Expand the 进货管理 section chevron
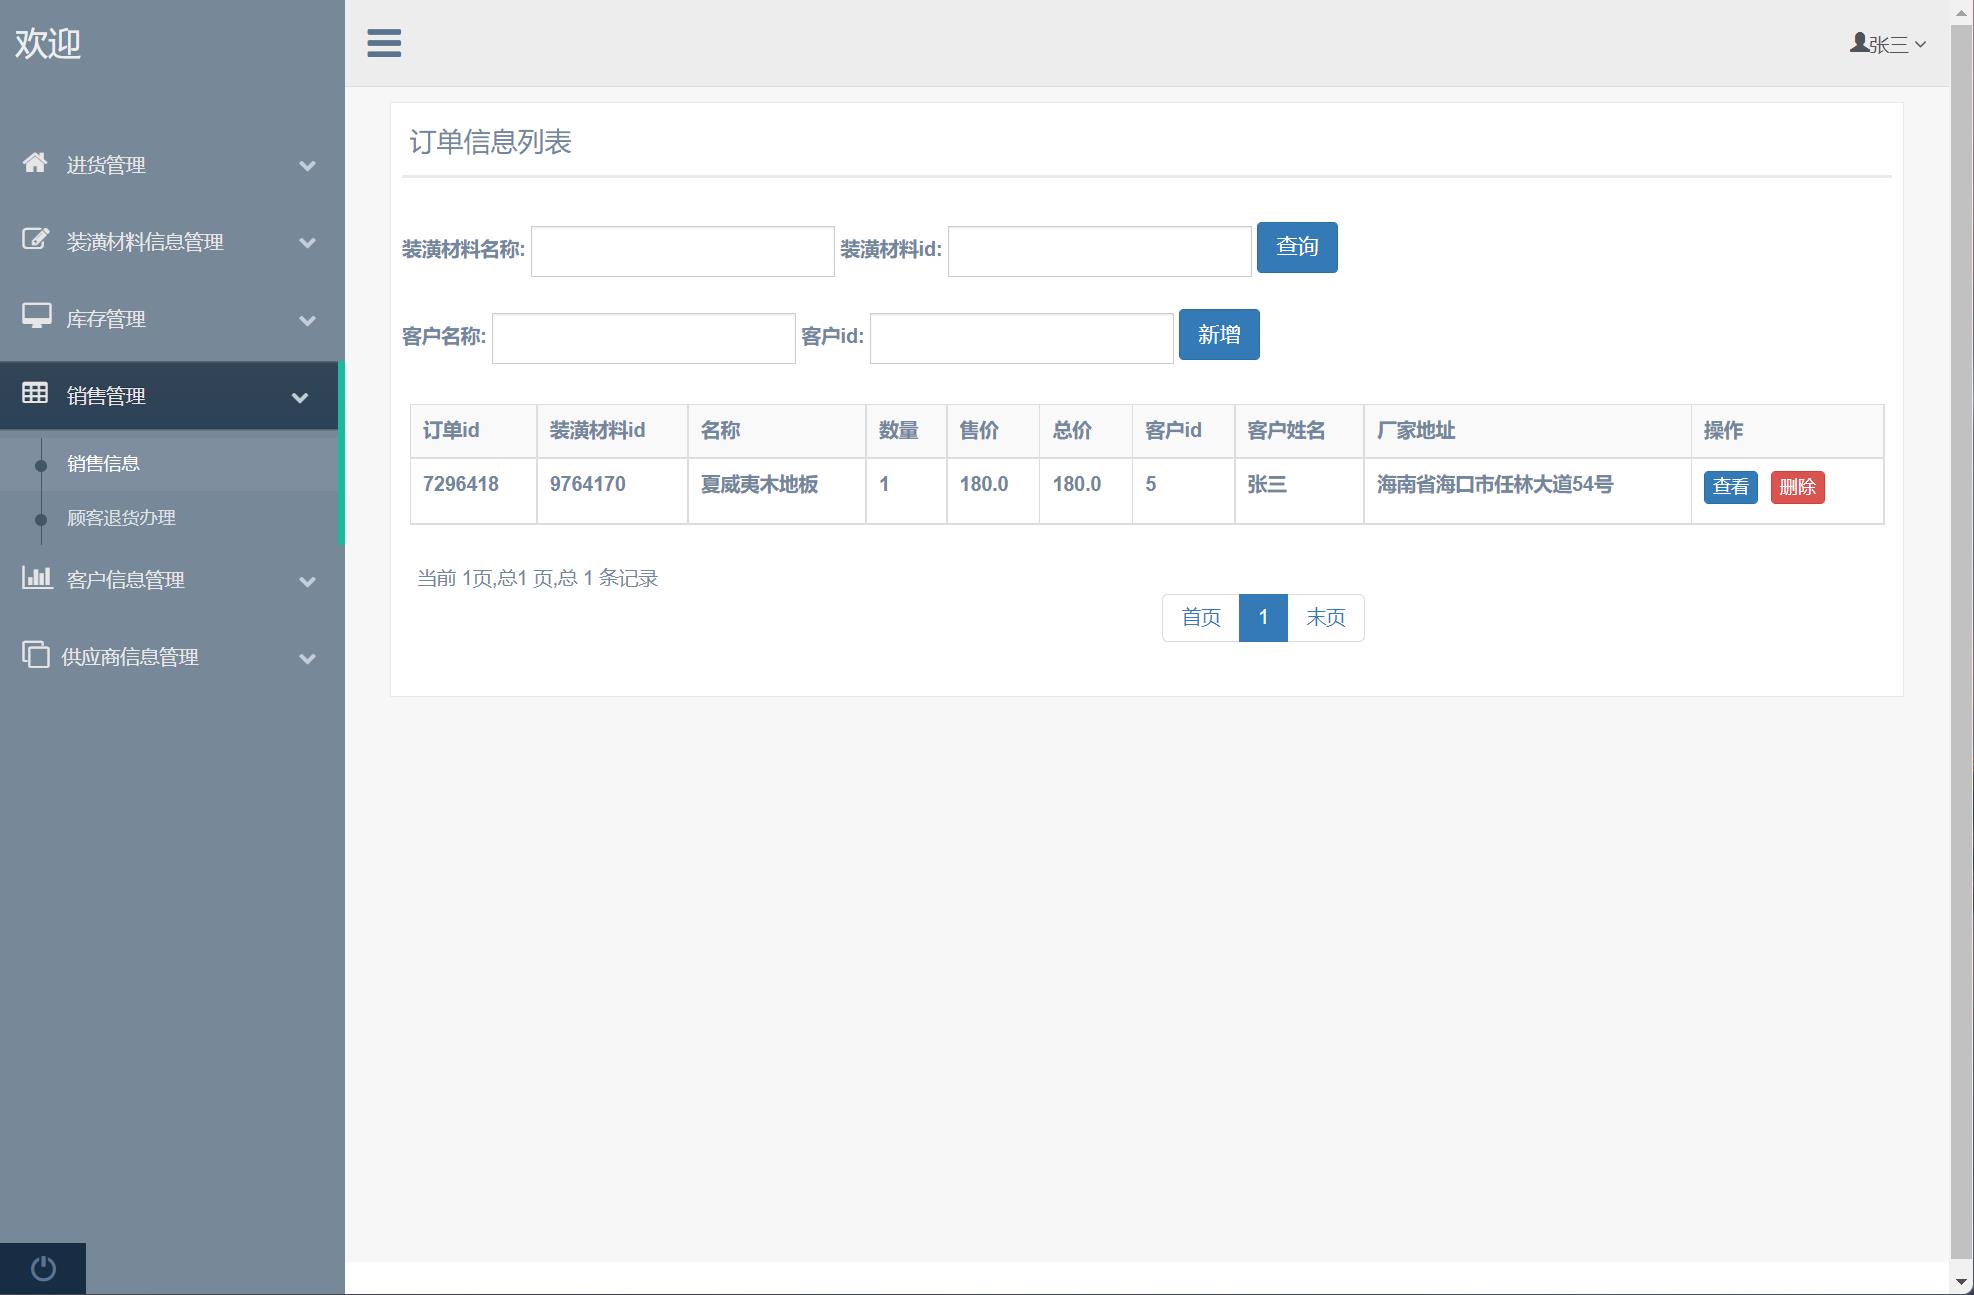Screen dimensions: 1974x1295 coord(307,165)
